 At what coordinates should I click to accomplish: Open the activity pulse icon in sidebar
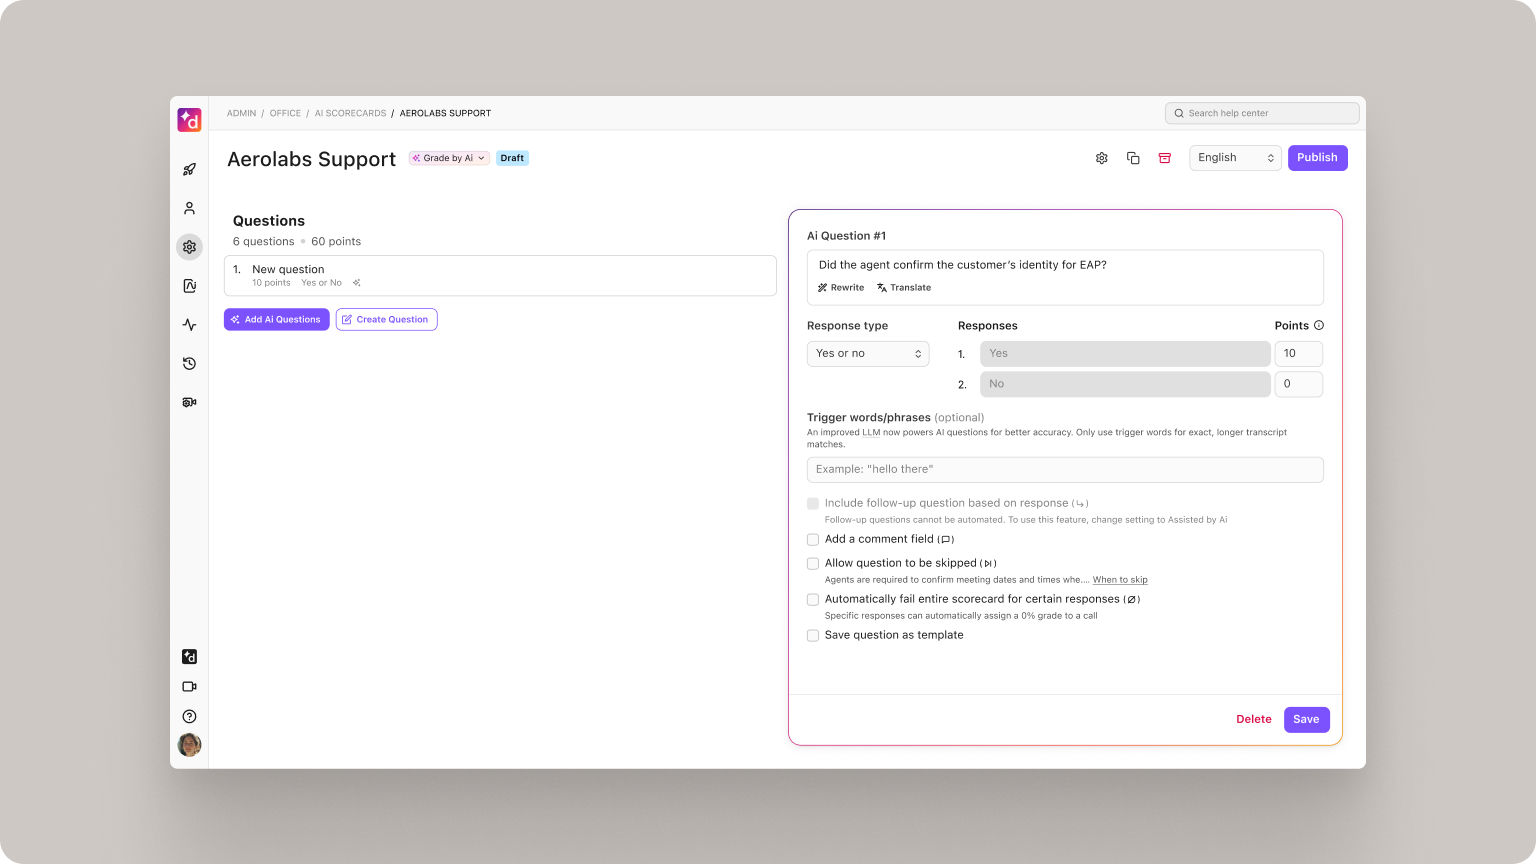click(189, 325)
